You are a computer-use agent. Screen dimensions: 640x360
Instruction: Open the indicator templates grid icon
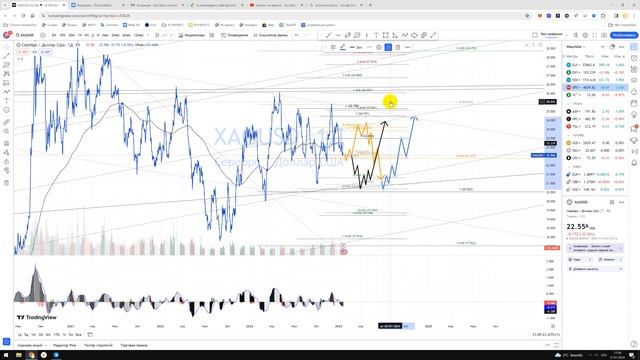tap(211, 35)
